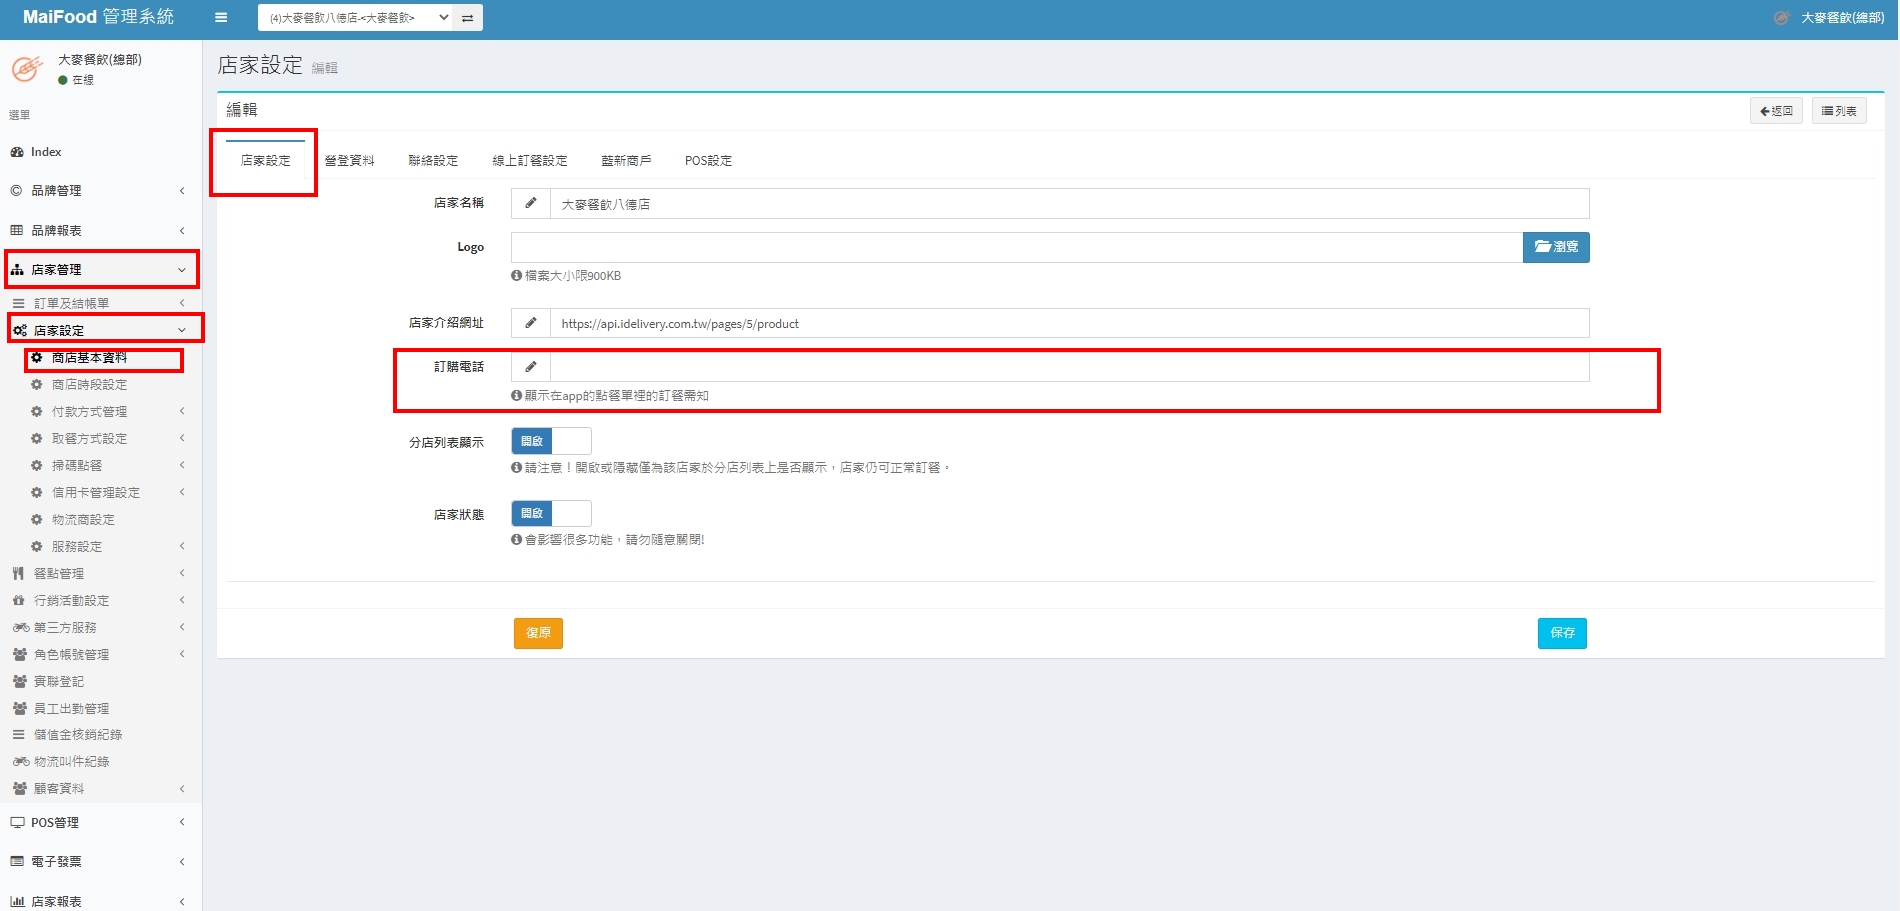Viewport: 1900px width, 911px height.
Task: Click the 訂購電話 input field
Action: click(1068, 367)
